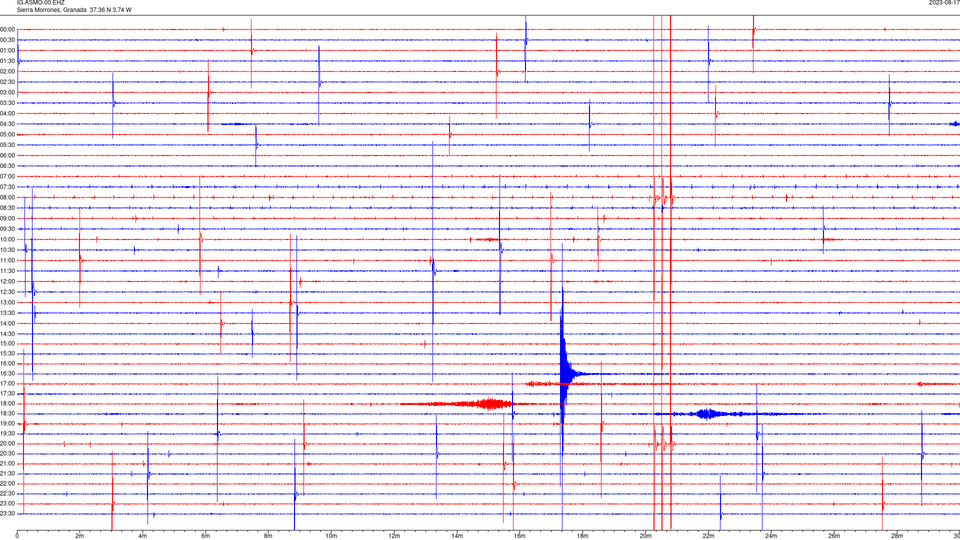Viewport: 960px width, 540px height.
Task: Click the '18:30' time row label
Action: click(8, 413)
